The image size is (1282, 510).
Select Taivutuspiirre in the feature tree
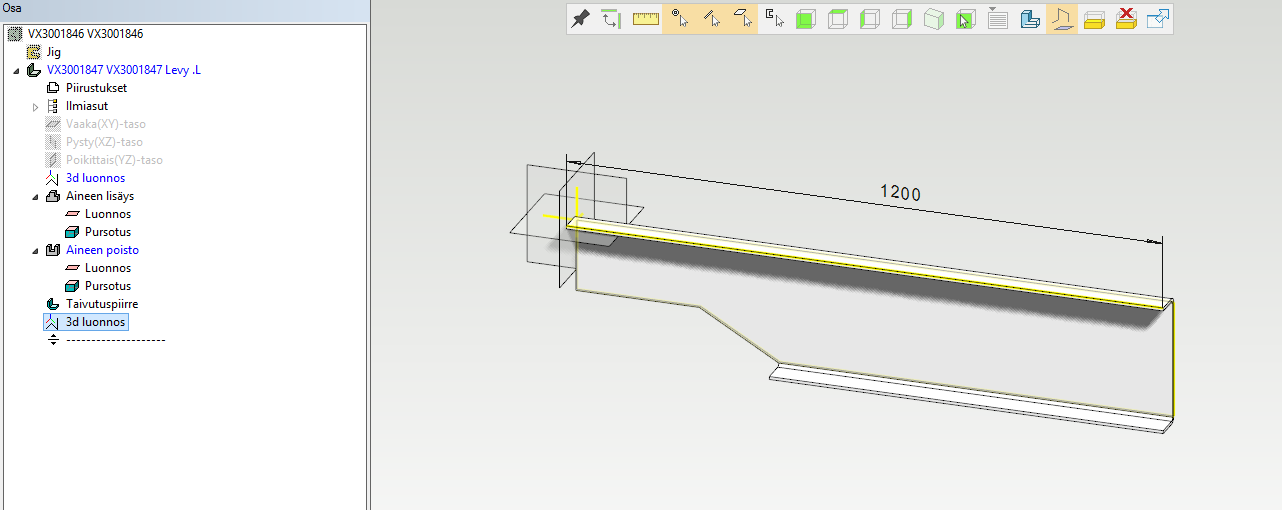[x=101, y=304]
